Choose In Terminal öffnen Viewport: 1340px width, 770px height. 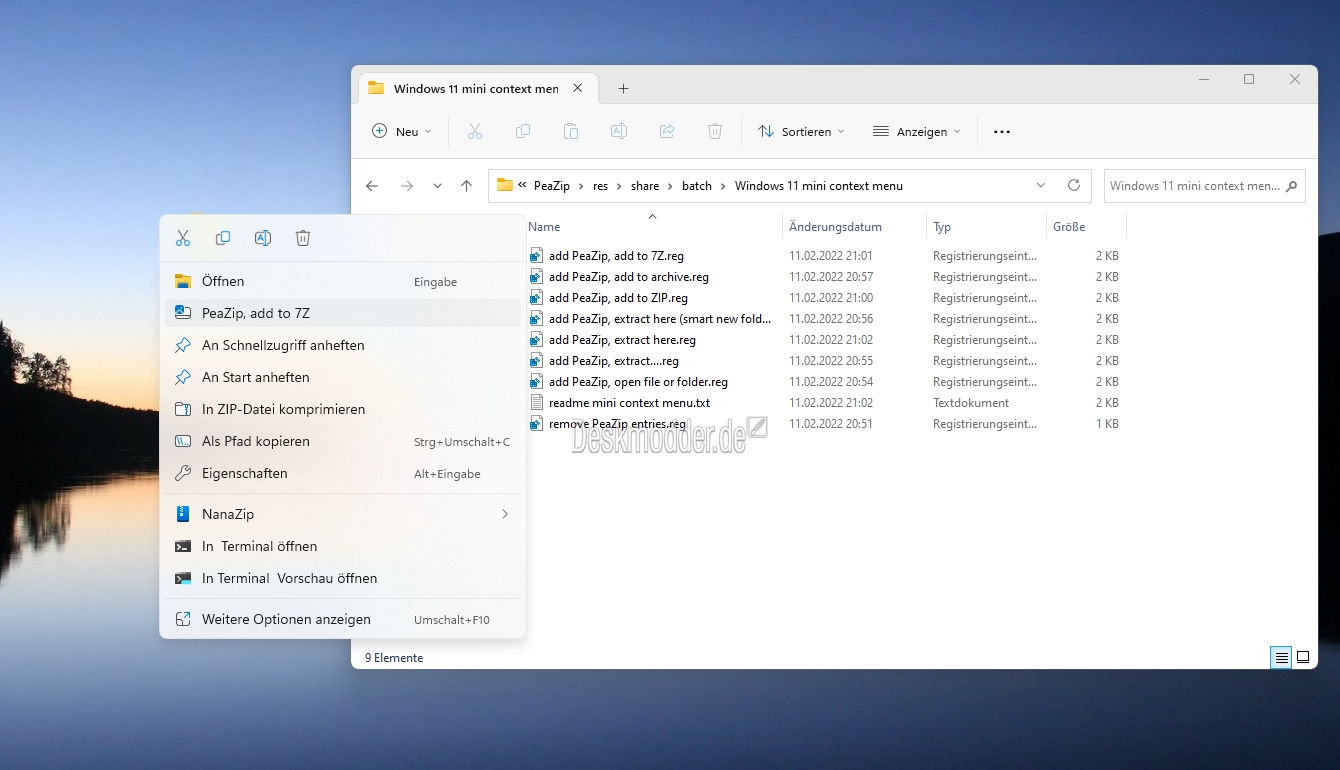tap(342, 546)
